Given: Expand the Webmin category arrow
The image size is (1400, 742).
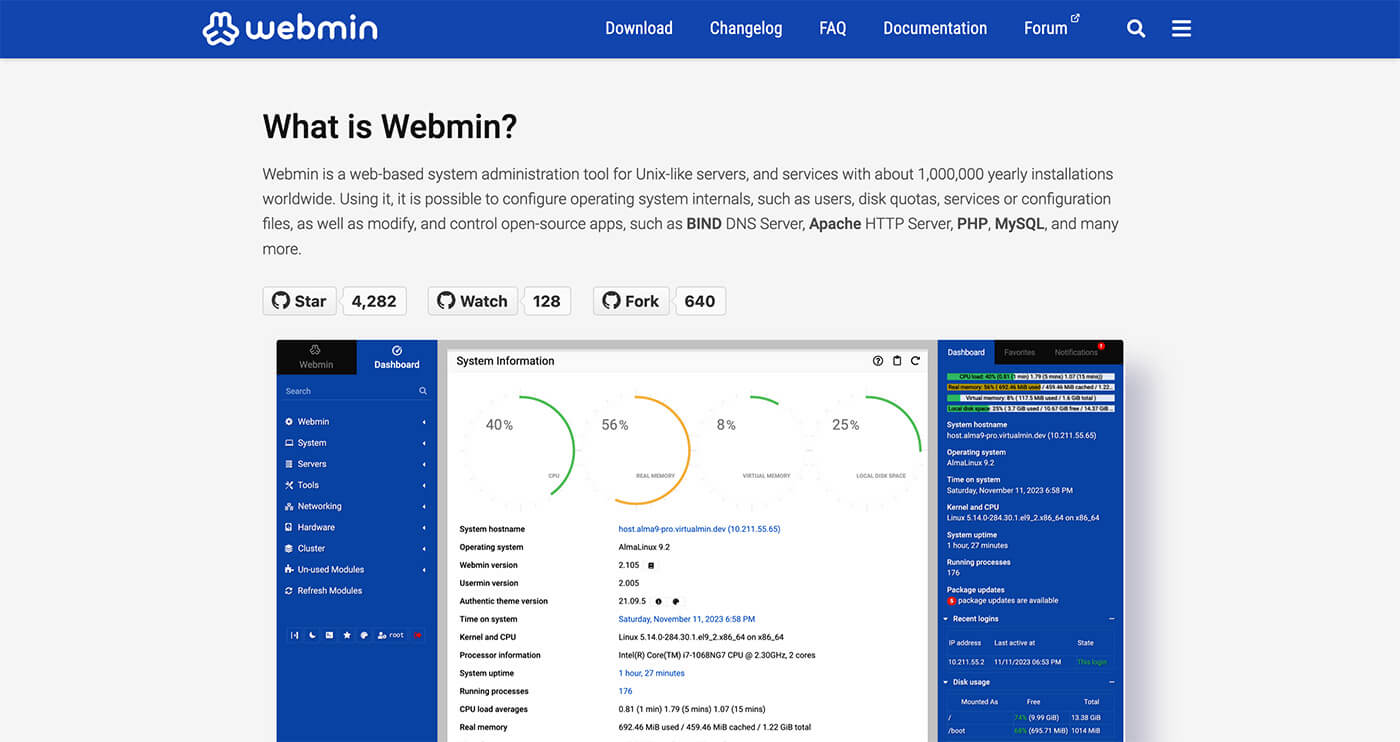Looking at the screenshot, I should (424, 422).
